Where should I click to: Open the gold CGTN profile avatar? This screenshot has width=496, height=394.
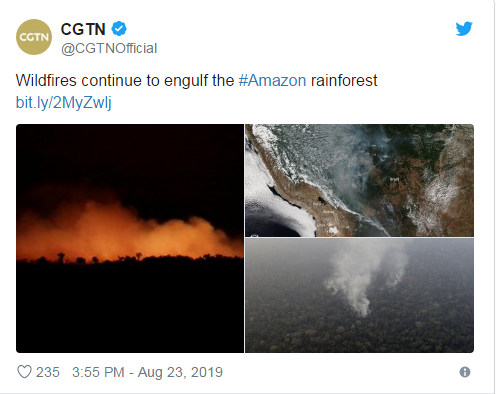(x=34, y=37)
